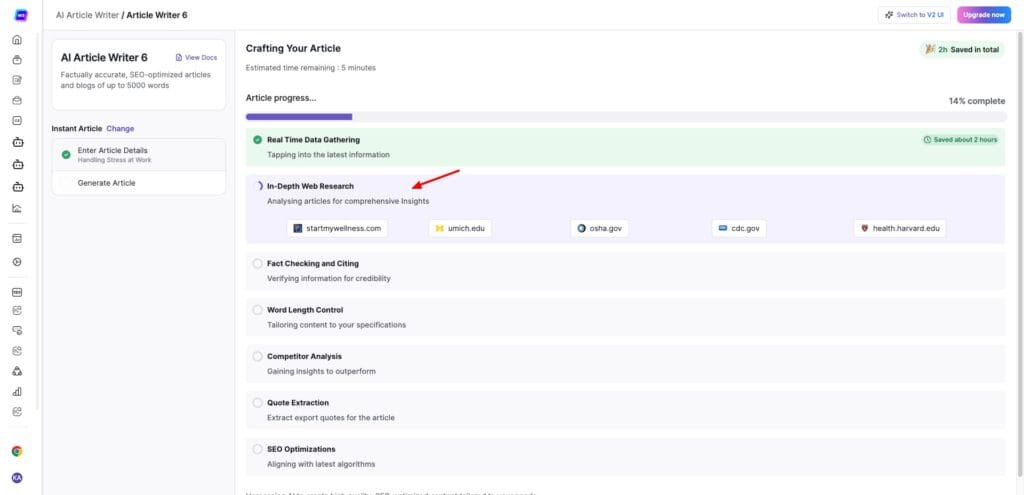This screenshot has height=495, width=1024.
Task: Click the In-Depth Web Research title
Action: (310, 186)
